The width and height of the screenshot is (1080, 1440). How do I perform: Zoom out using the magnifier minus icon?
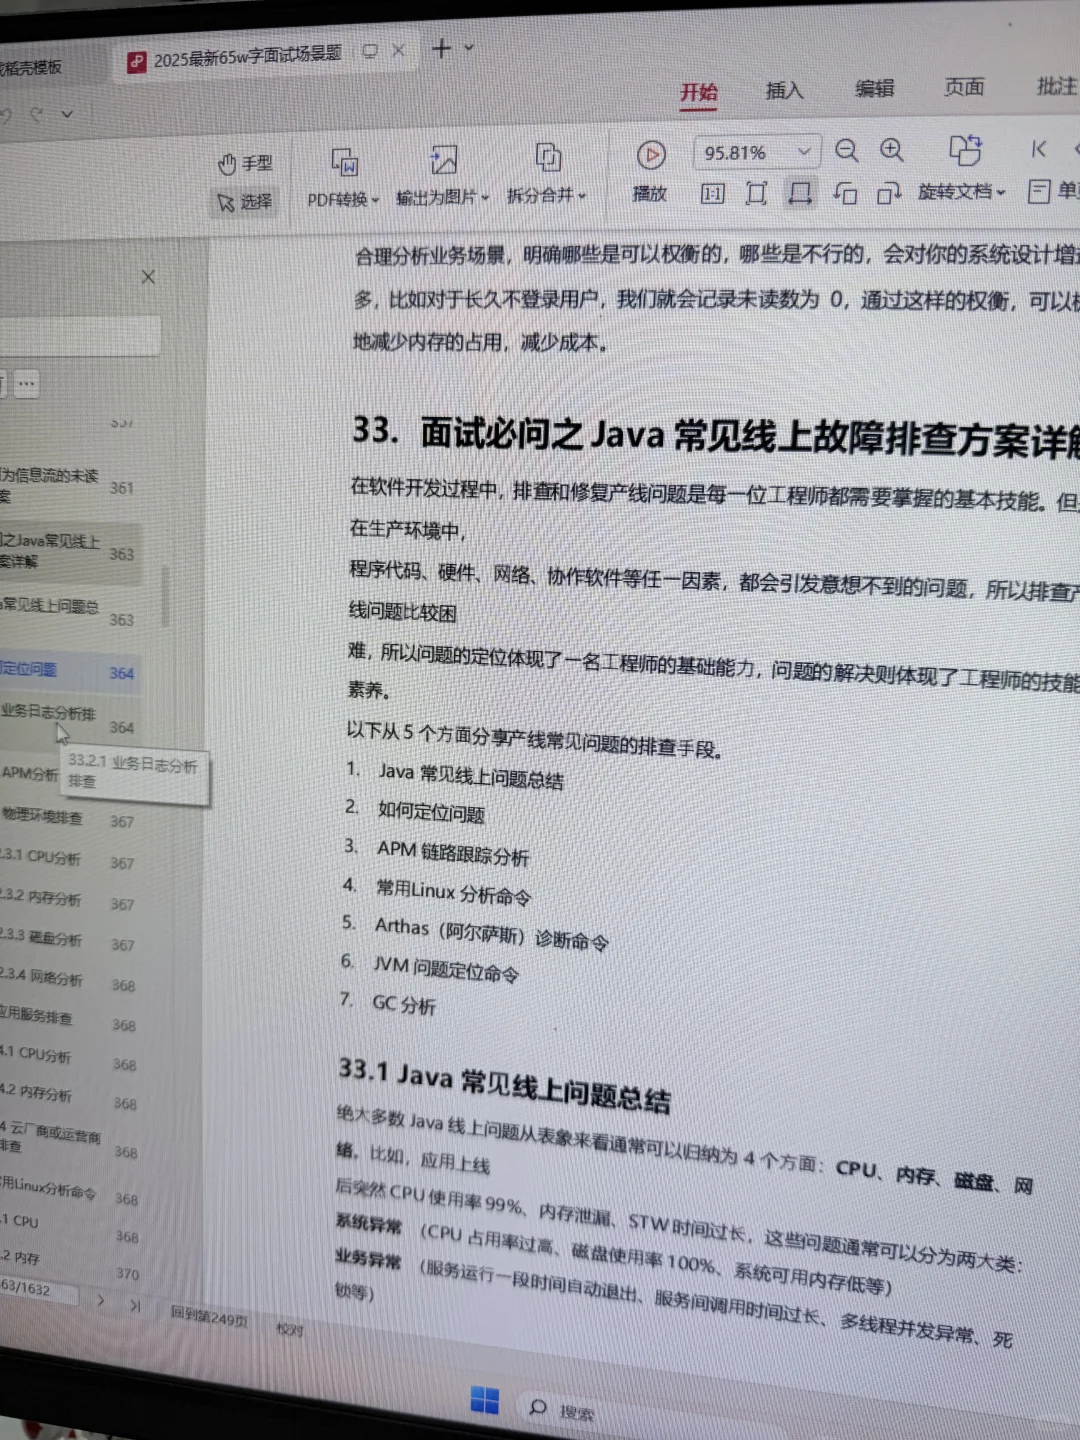[847, 151]
